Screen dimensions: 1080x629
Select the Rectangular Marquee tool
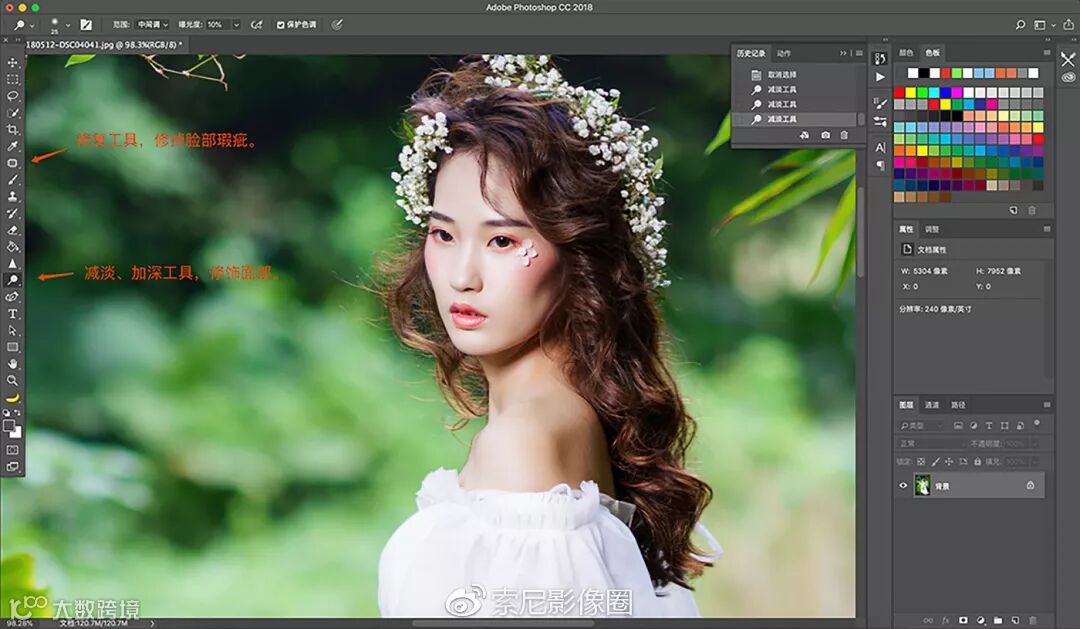click(x=12, y=79)
